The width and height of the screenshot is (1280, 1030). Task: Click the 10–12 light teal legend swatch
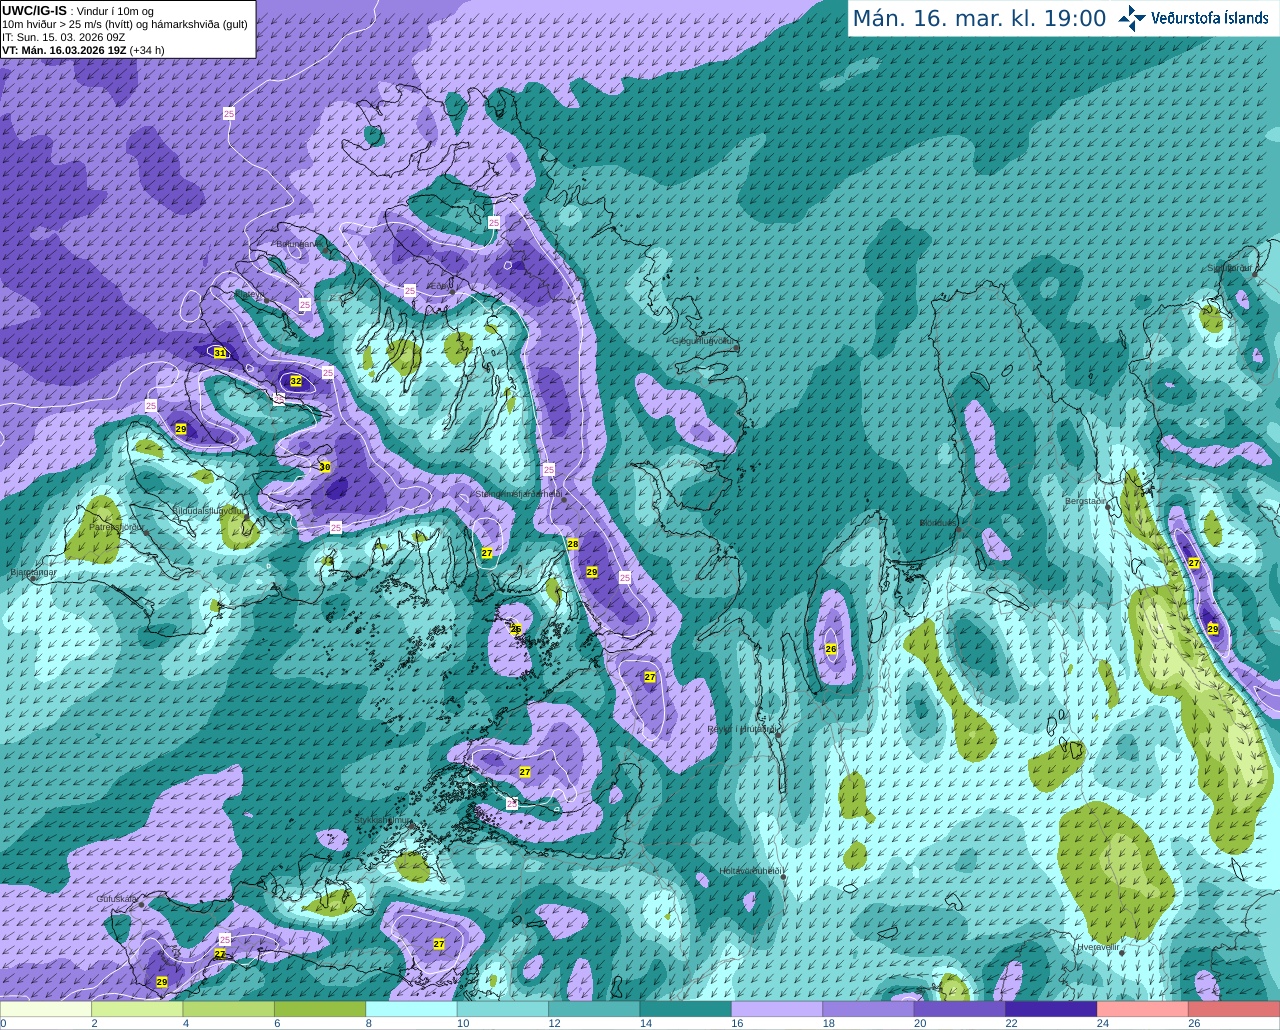tap(503, 1009)
